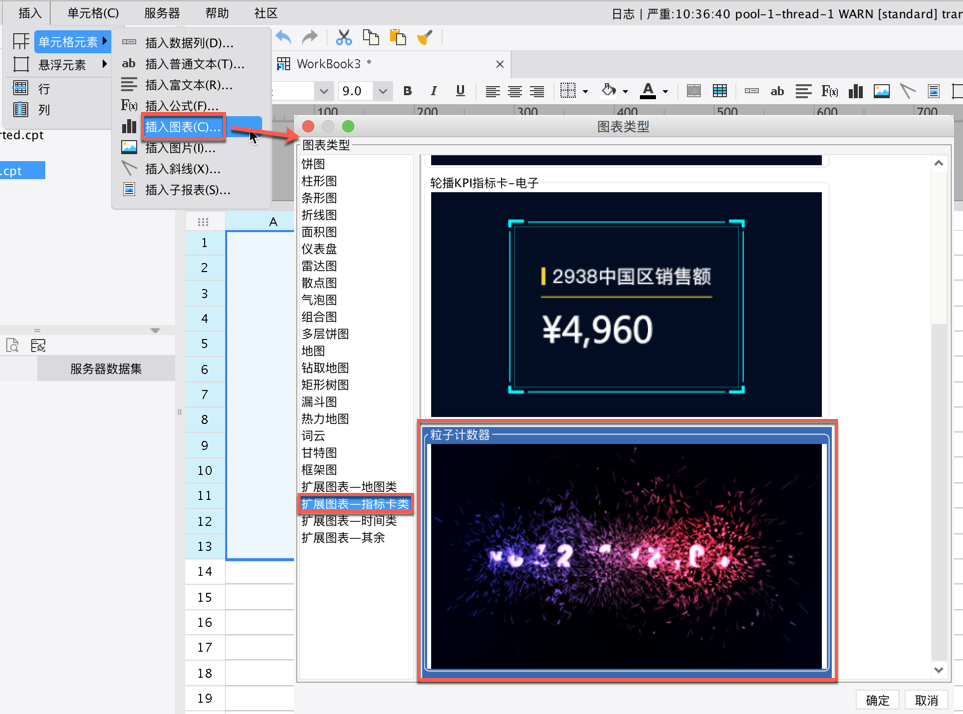Select 插入公式(F)... menu entry
The image size is (963, 714).
191,106
